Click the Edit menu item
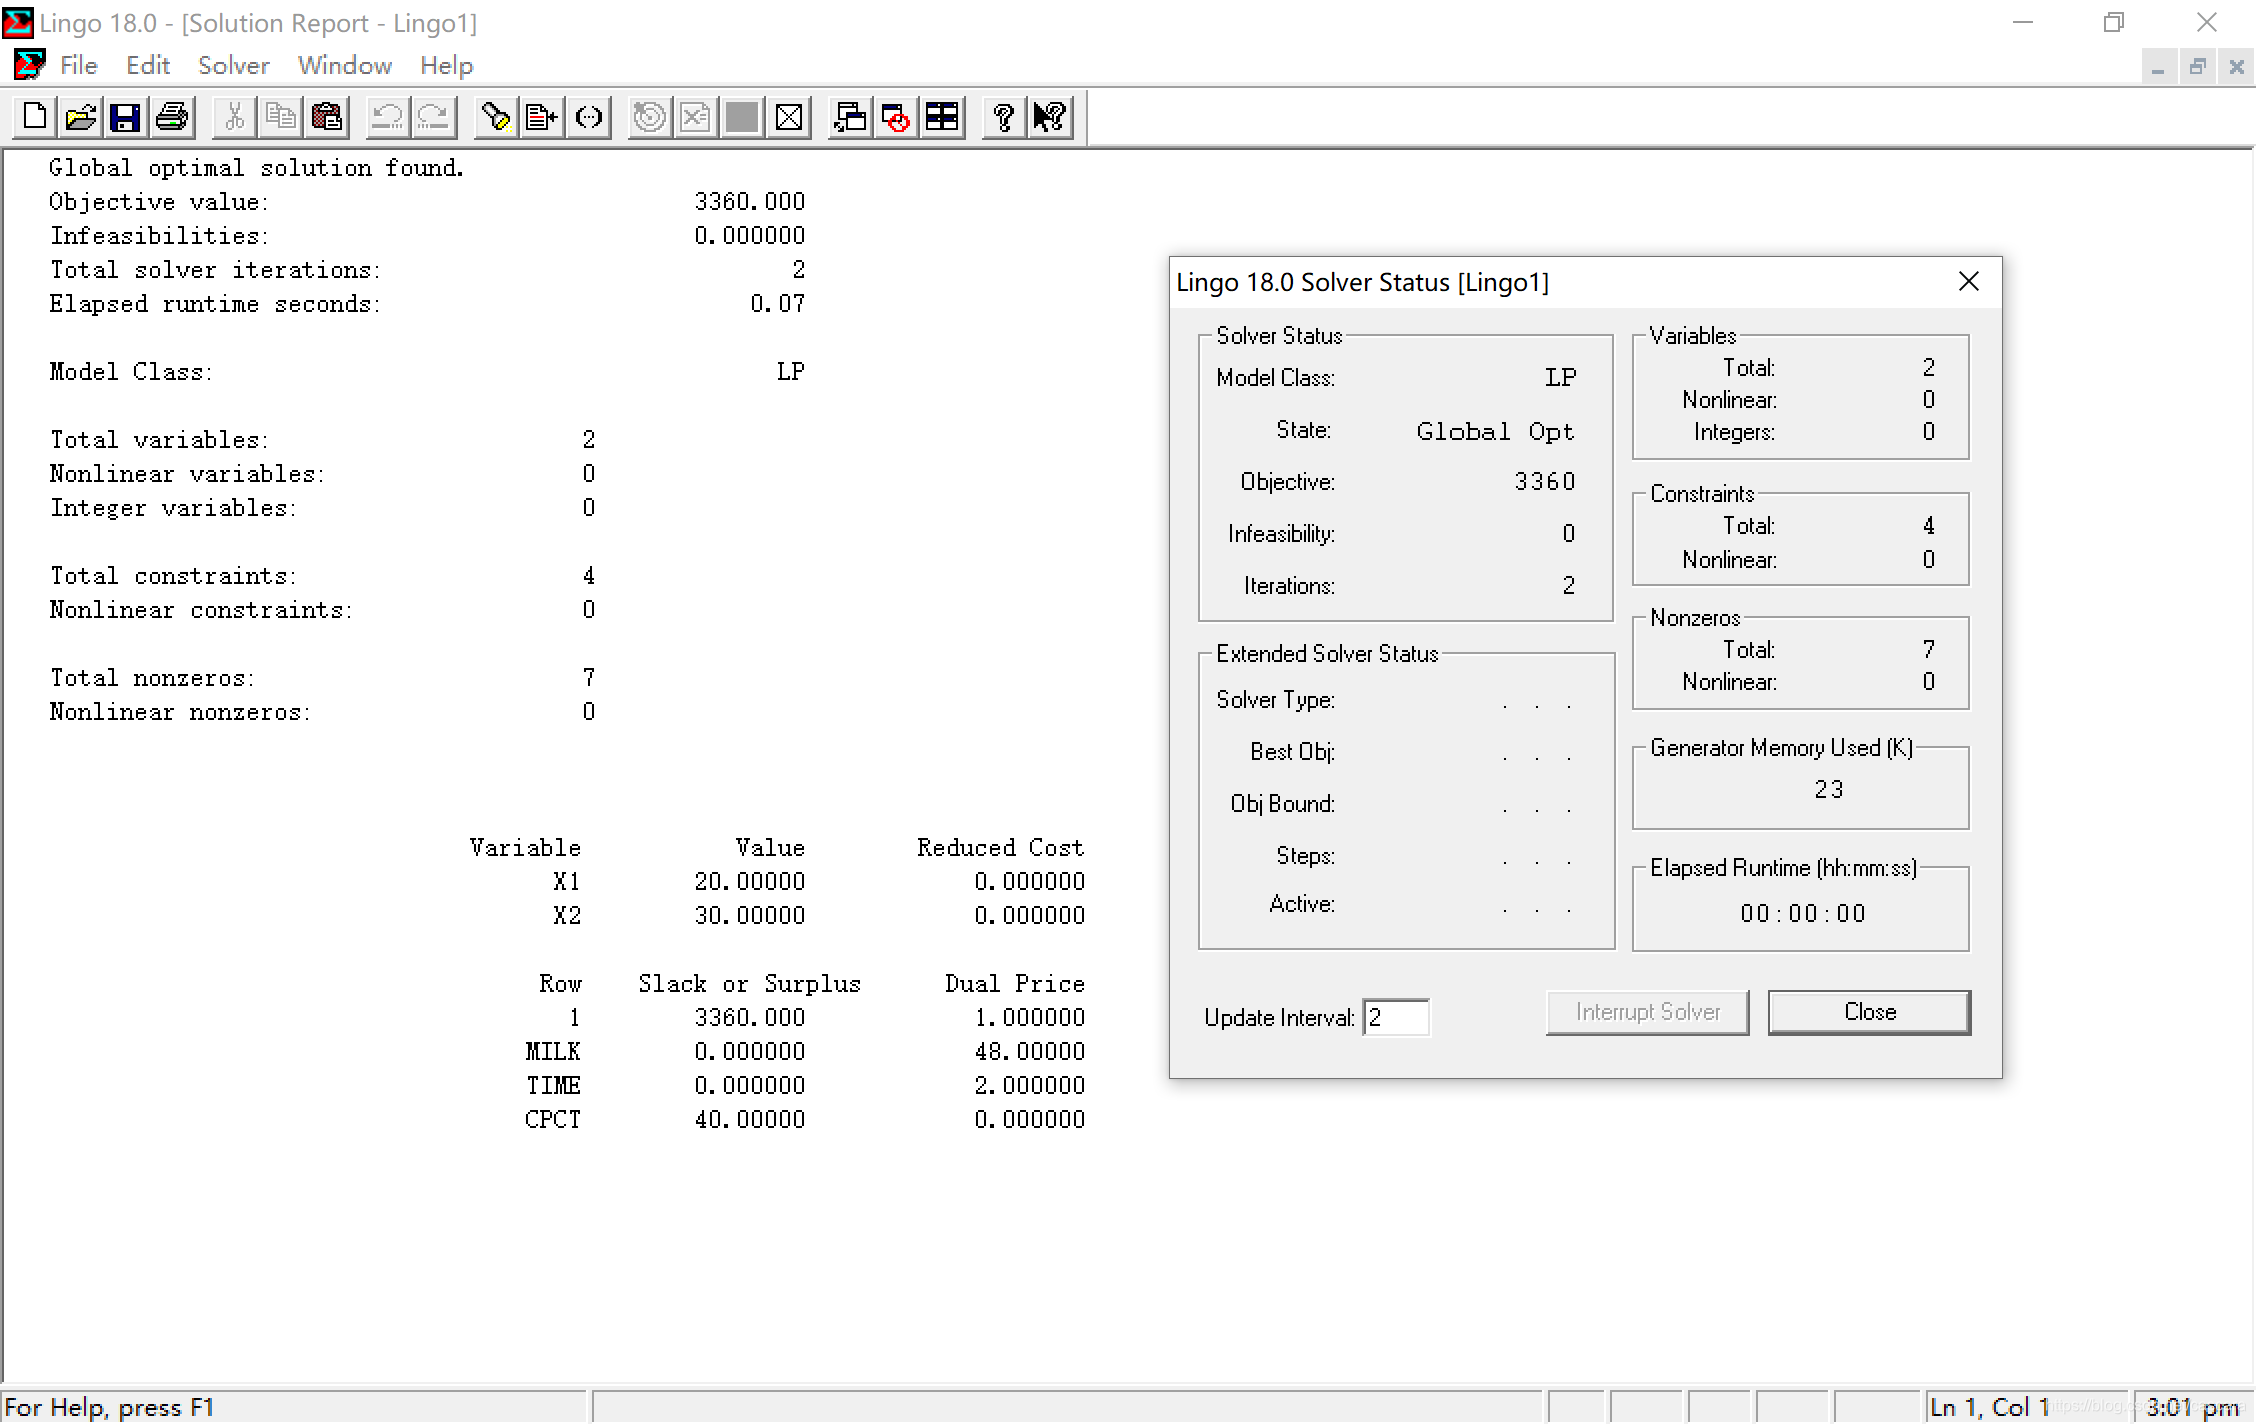 pyautogui.click(x=146, y=64)
